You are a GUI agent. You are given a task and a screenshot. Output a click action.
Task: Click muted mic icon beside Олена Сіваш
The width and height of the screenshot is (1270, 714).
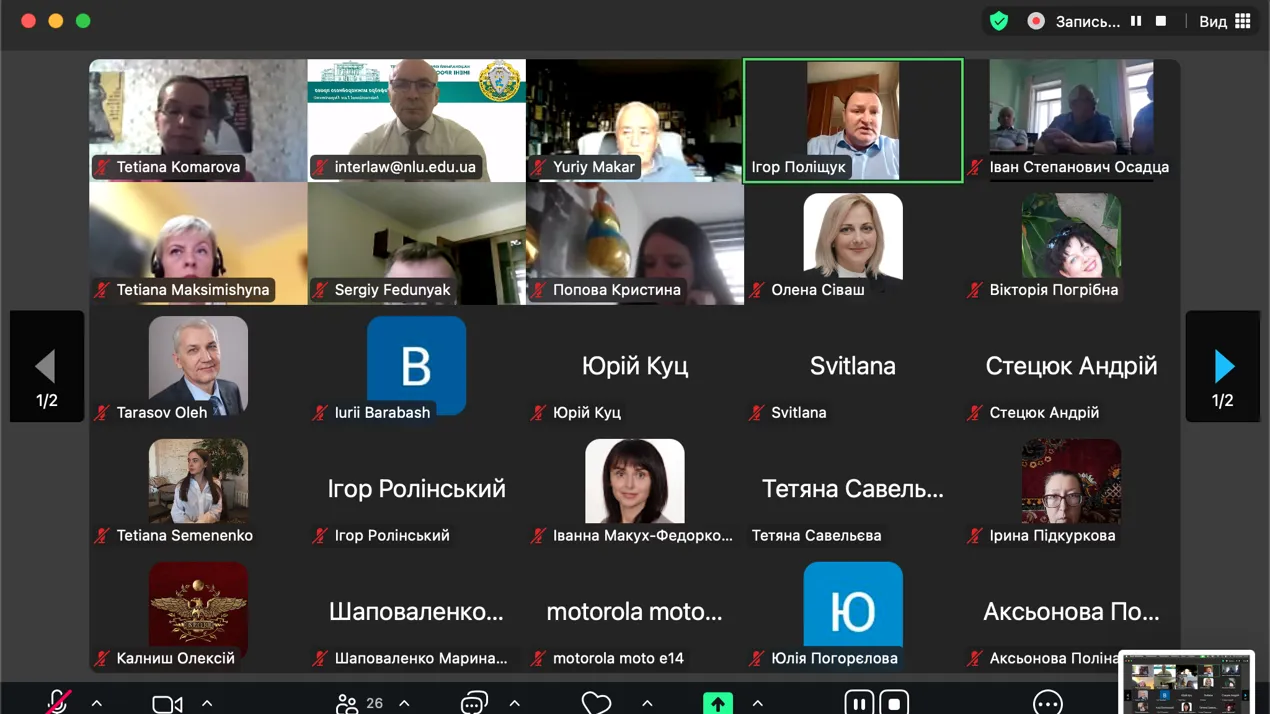[757, 290]
